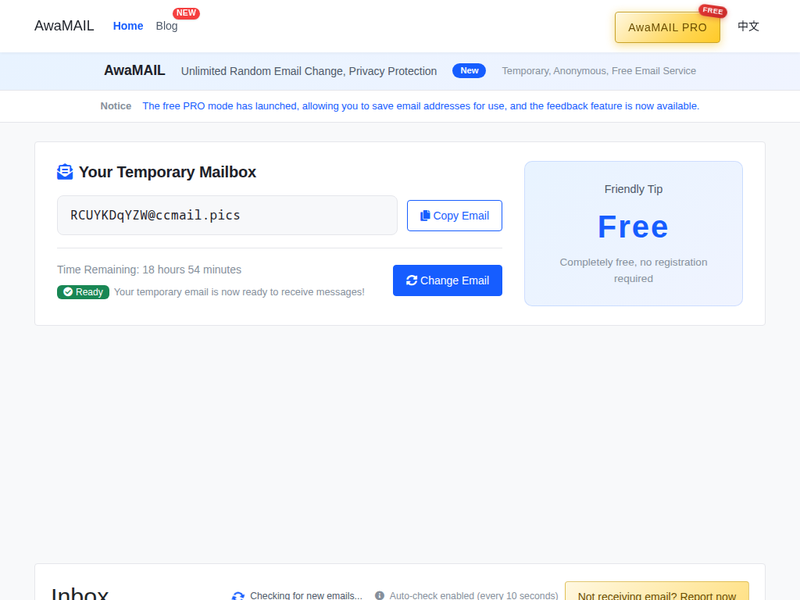Click the Friendly Tip card heading
Image resolution: width=800 pixels, height=600 pixels.
coord(633,189)
